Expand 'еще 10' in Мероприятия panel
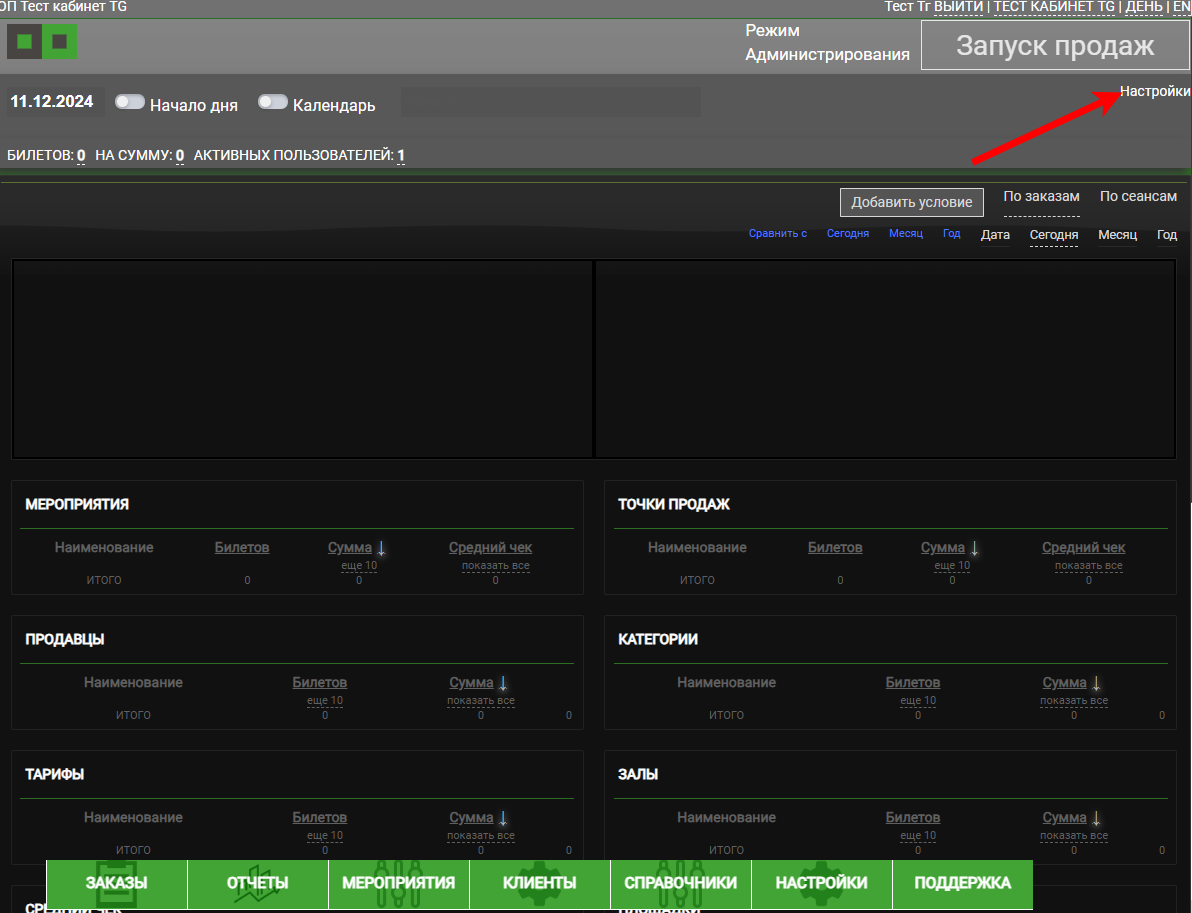This screenshot has width=1192, height=913. pos(359,566)
